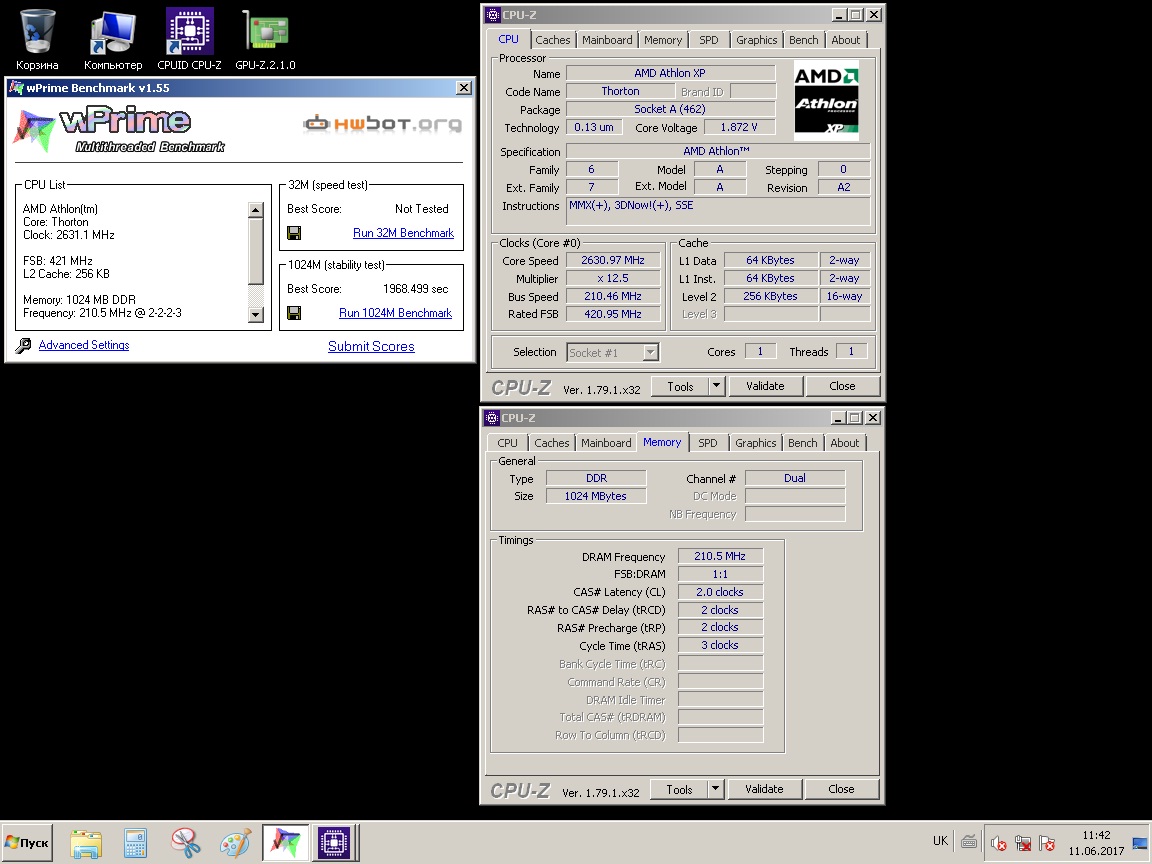
Task: Click the Close button in the upper CPU-Z window
Action: (842, 386)
